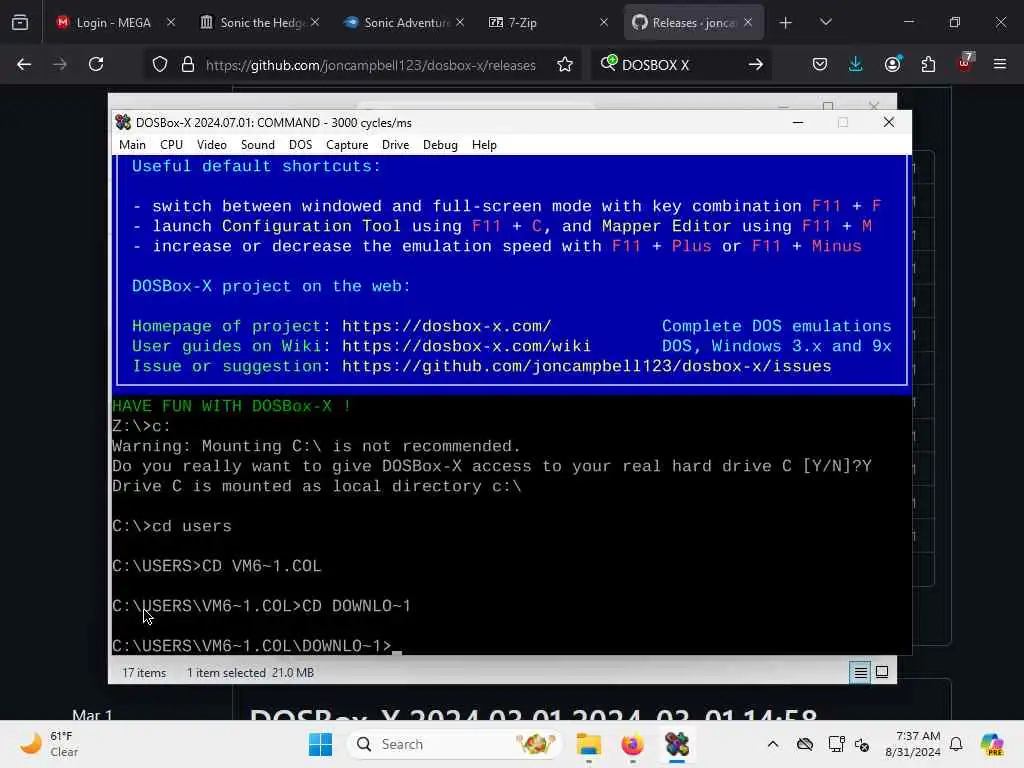Open the DOS menu in DOSBox-X
The width and height of the screenshot is (1024, 768).
click(x=300, y=145)
